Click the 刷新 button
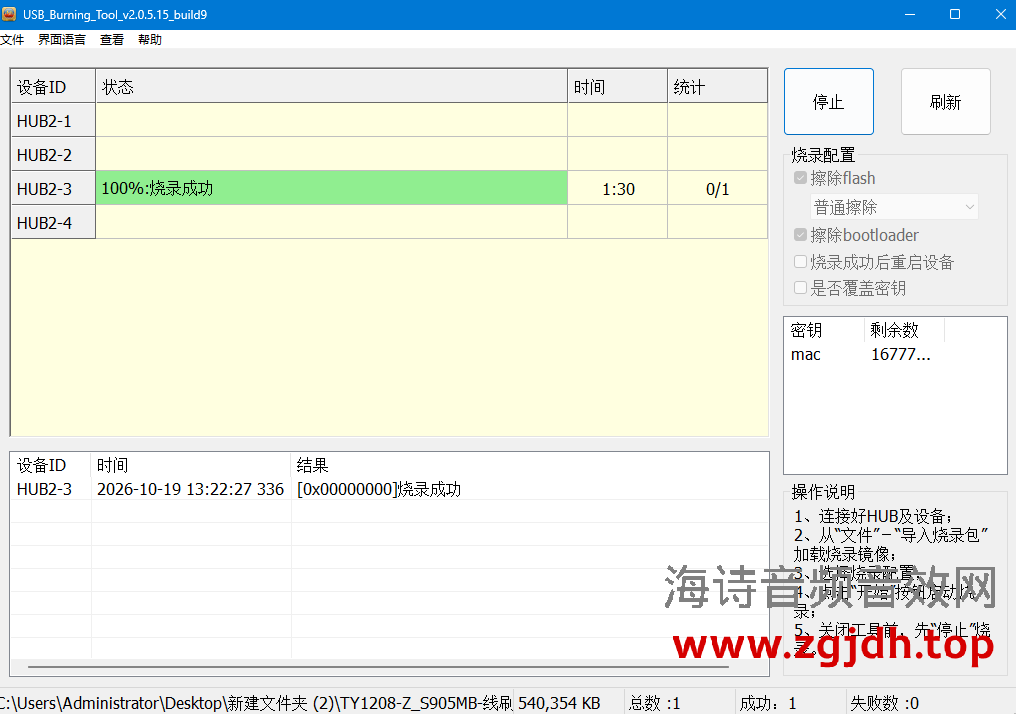The height and width of the screenshot is (714, 1016). (x=945, y=102)
